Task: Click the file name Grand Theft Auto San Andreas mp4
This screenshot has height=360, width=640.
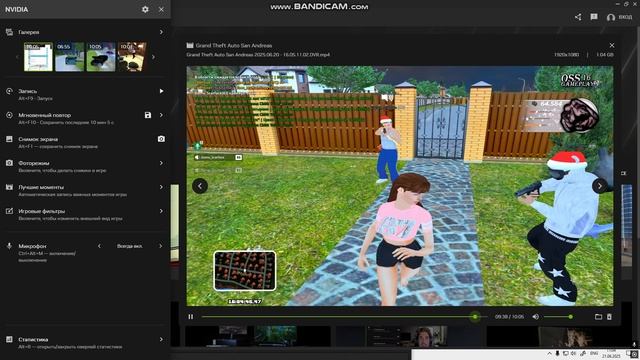Action: 258,55
